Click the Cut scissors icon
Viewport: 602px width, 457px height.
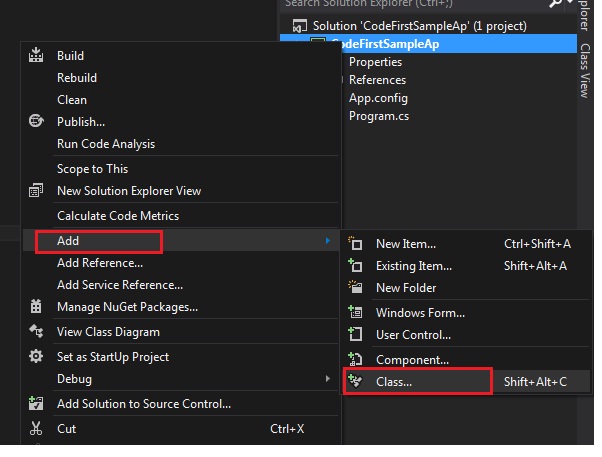point(37,429)
